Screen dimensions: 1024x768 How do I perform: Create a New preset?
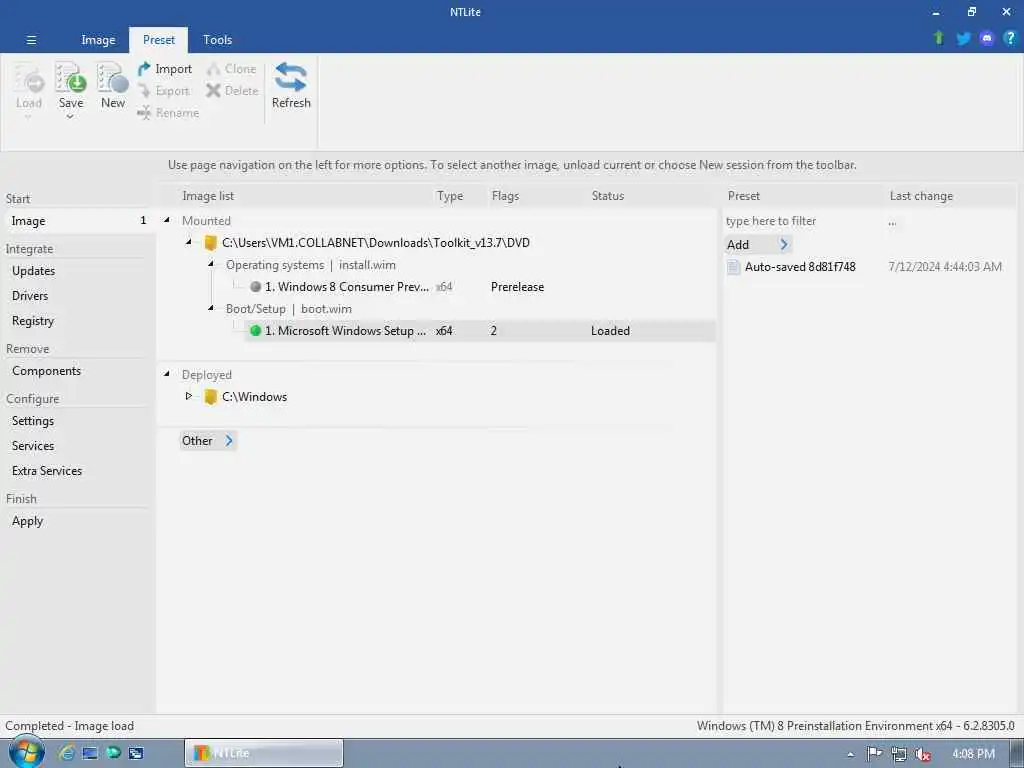point(112,85)
